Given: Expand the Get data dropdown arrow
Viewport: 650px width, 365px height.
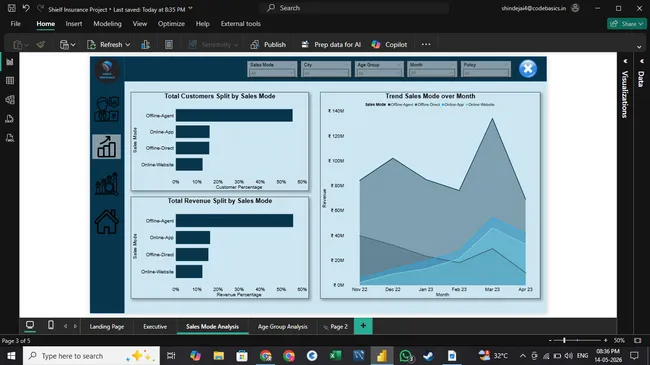Looking at the screenshot, I should tap(73, 45).
